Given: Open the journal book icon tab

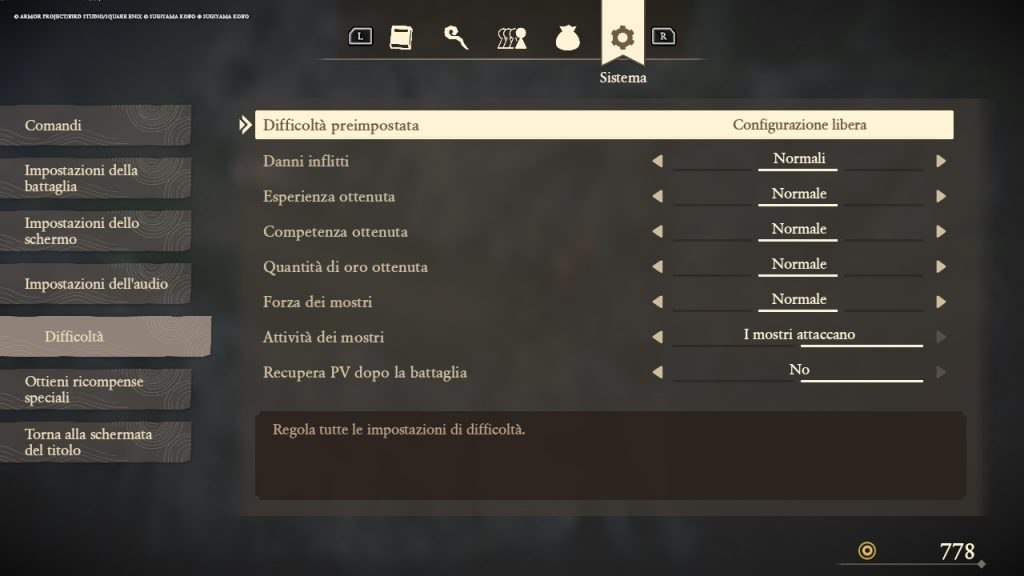Looking at the screenshot, I should pos(401,38).
